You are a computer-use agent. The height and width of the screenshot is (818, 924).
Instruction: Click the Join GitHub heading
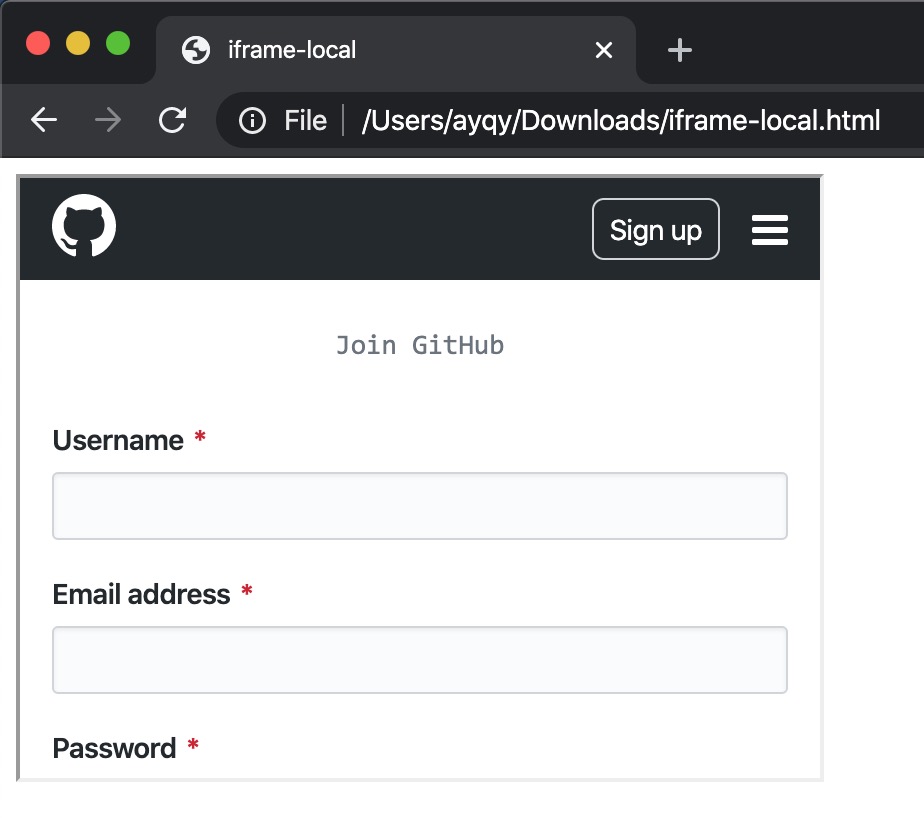tap(420, 346)
